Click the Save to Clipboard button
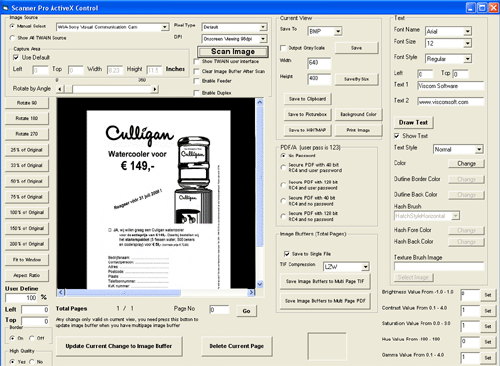The height and width of the screenshot is (366, 500). (307, 99)
